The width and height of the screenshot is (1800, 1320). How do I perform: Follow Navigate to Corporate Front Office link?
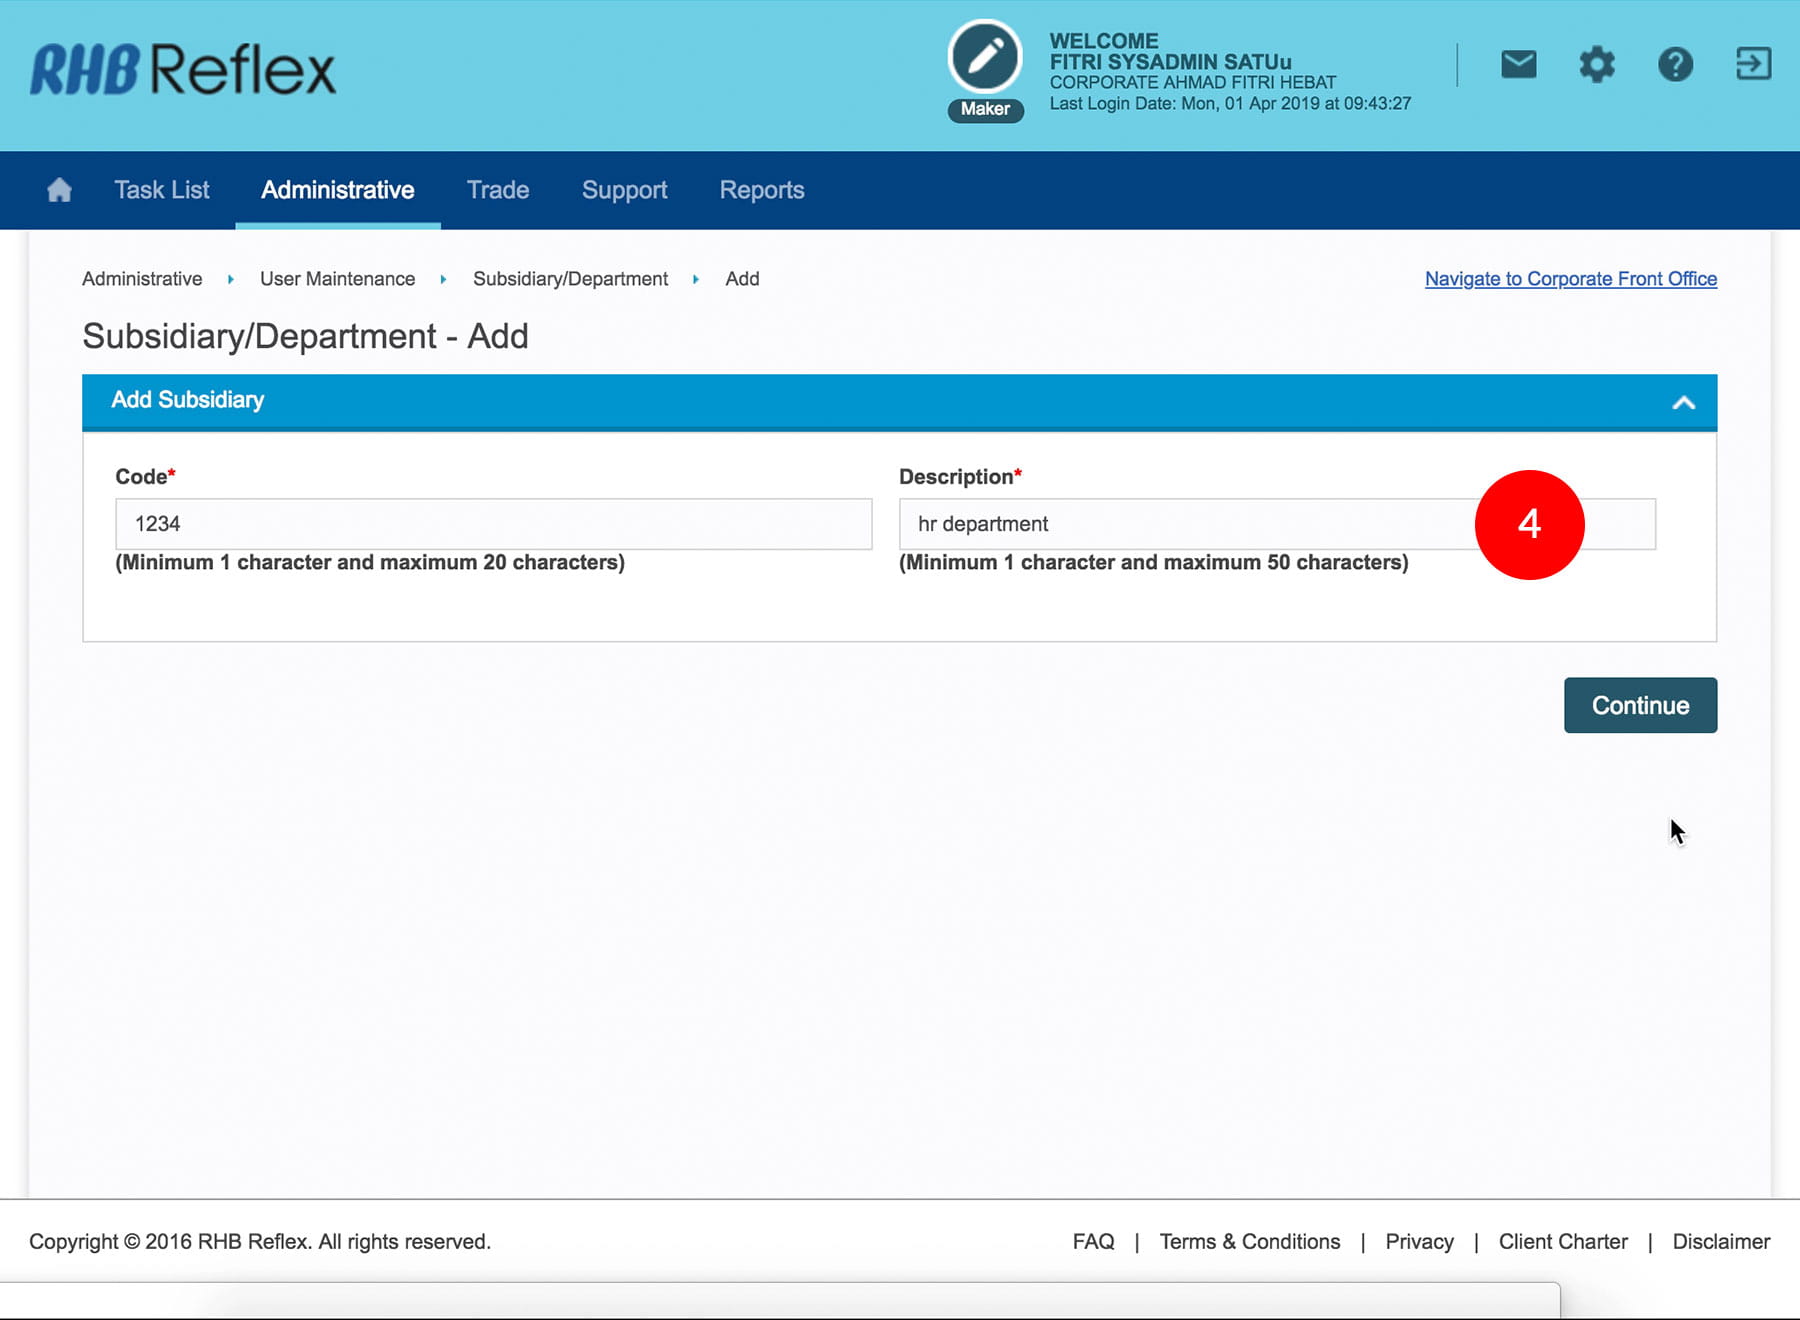pyautogui.click(x=1570, y=279)
